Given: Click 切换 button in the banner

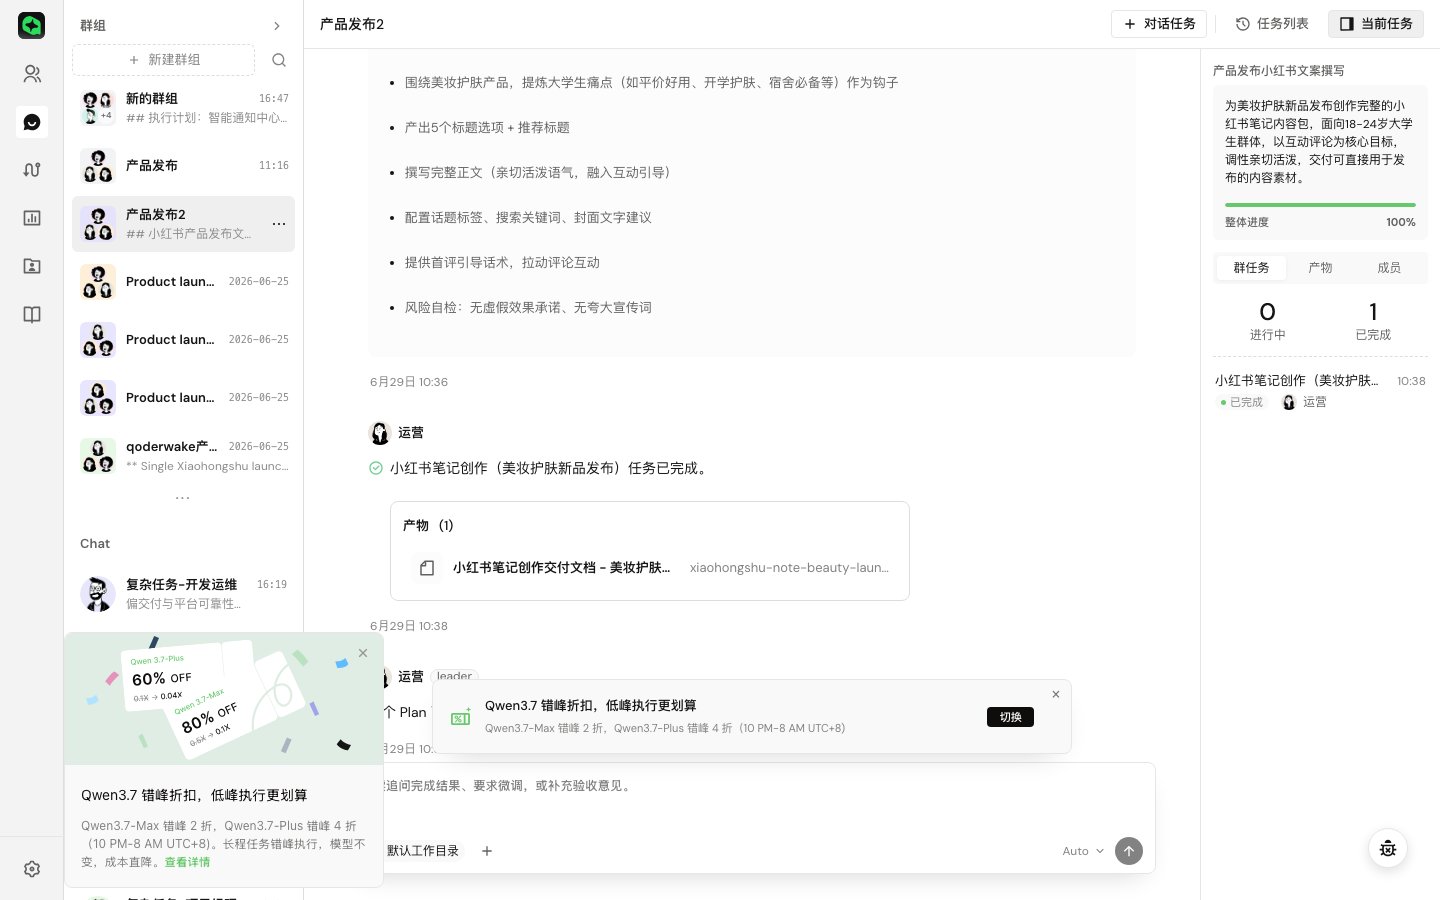Looking at the screenshot, I should coord(1010,717).
